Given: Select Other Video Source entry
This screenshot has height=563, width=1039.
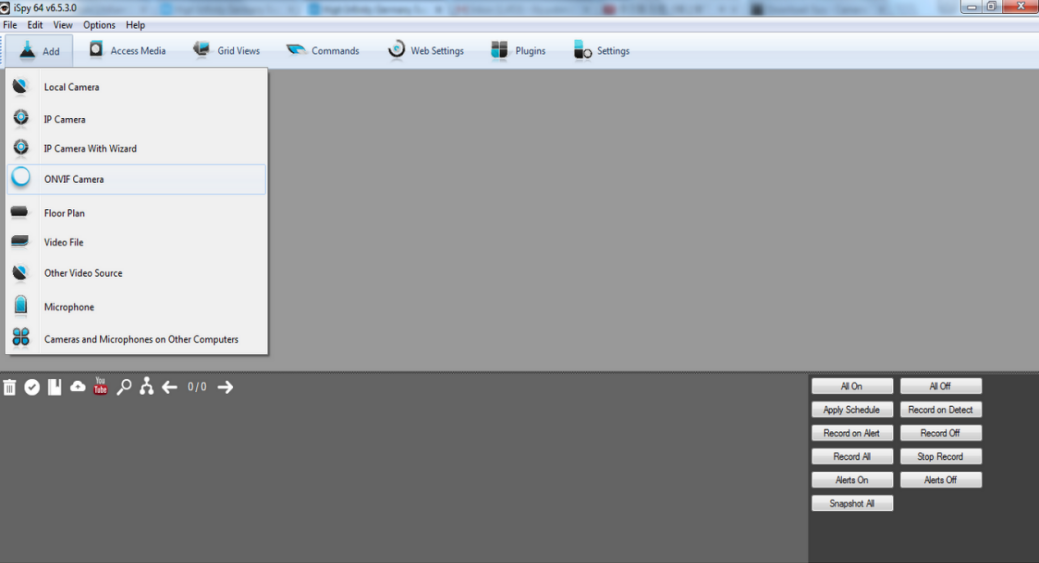Looking at the screenshot, I should click(x=137, y=273).
